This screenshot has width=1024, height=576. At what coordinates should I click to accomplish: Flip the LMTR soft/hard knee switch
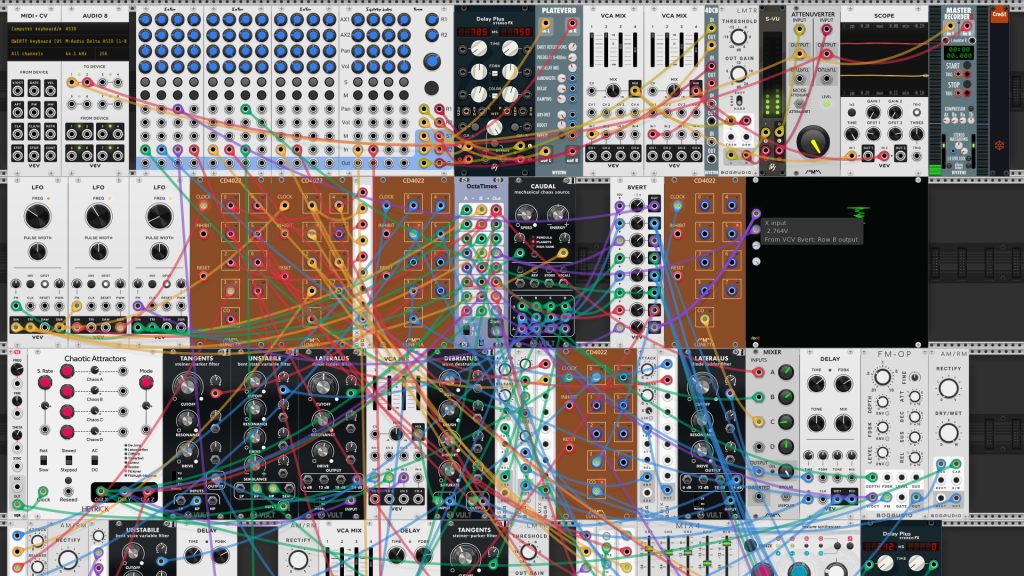pyautogui.click(x=739, y=100)
